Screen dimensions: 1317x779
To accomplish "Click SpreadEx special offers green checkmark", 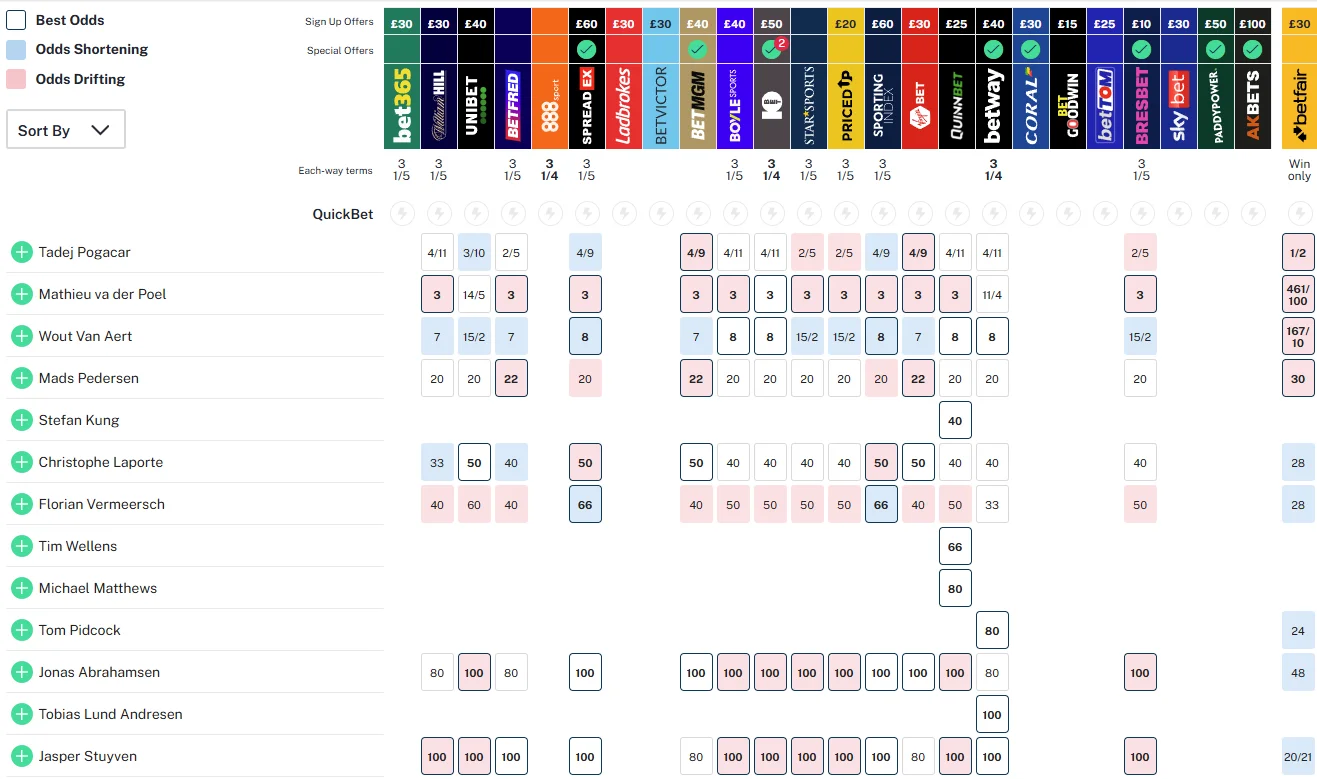I will click(586, 49).
